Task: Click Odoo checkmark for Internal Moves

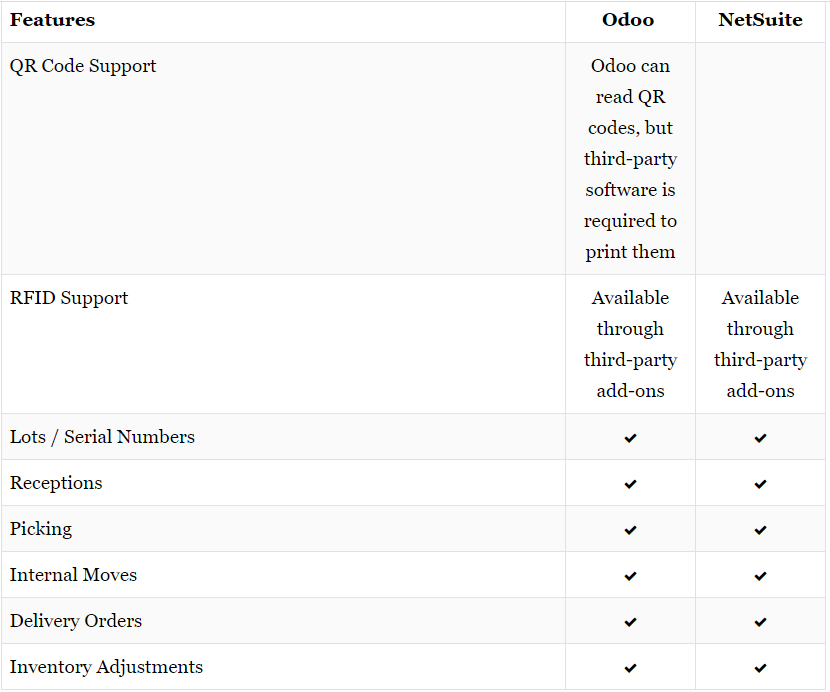Action: coord(630,576)
